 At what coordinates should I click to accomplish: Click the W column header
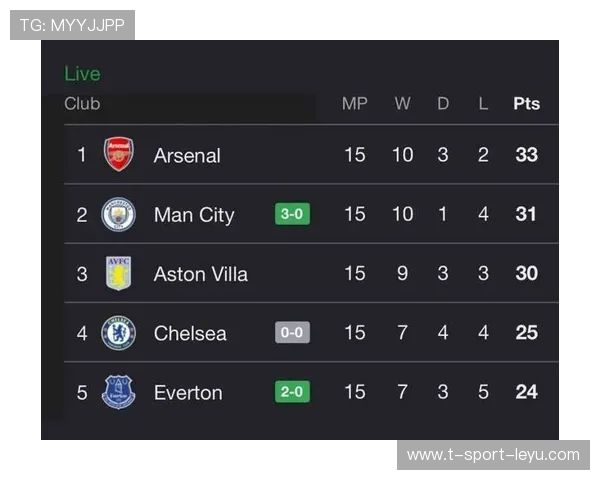click(402, 104)
